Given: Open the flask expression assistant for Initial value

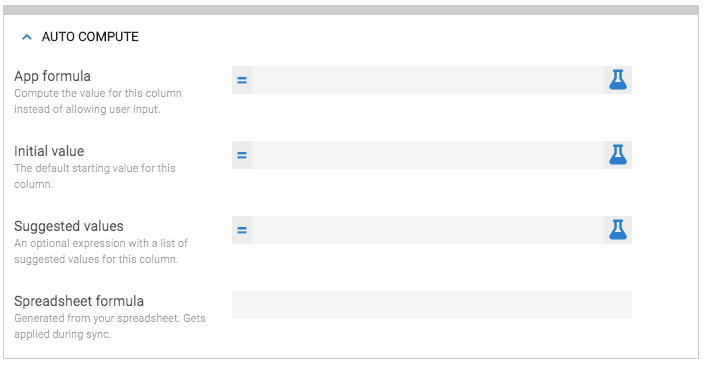Looking at the screenshot, I should 618,155.
